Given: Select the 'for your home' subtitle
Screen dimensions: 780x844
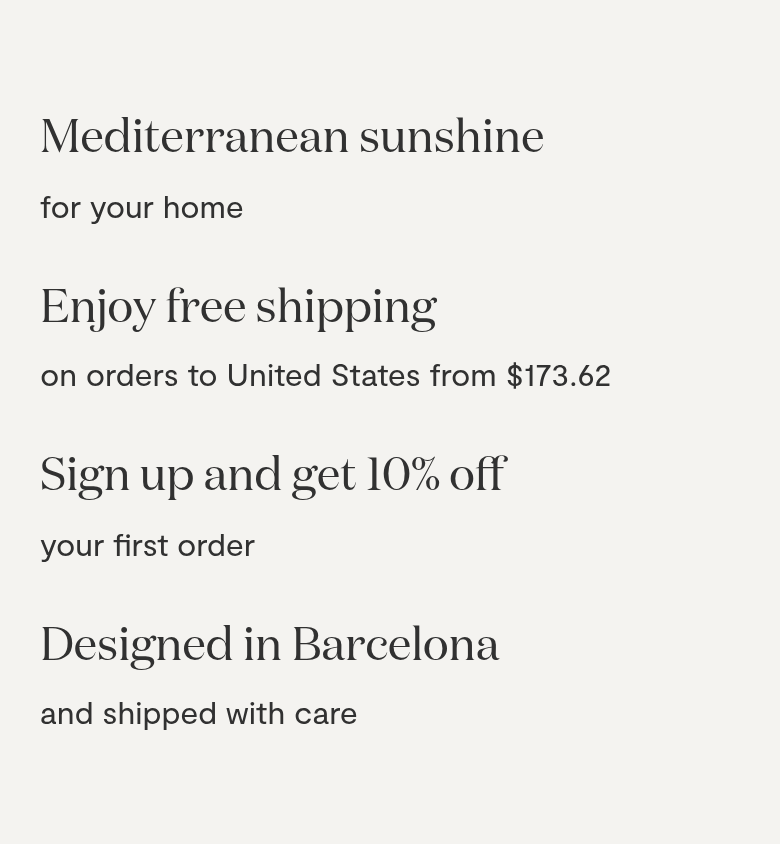Looking at the screenshot, I should [142, 208].
